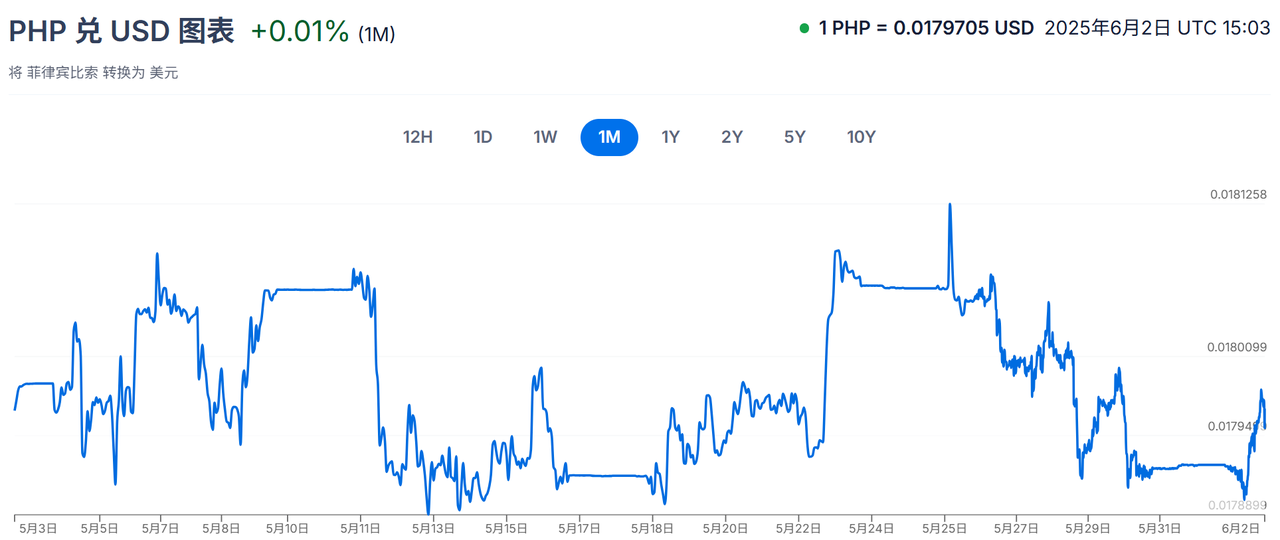Click the +0.01% change percentage

299,31
